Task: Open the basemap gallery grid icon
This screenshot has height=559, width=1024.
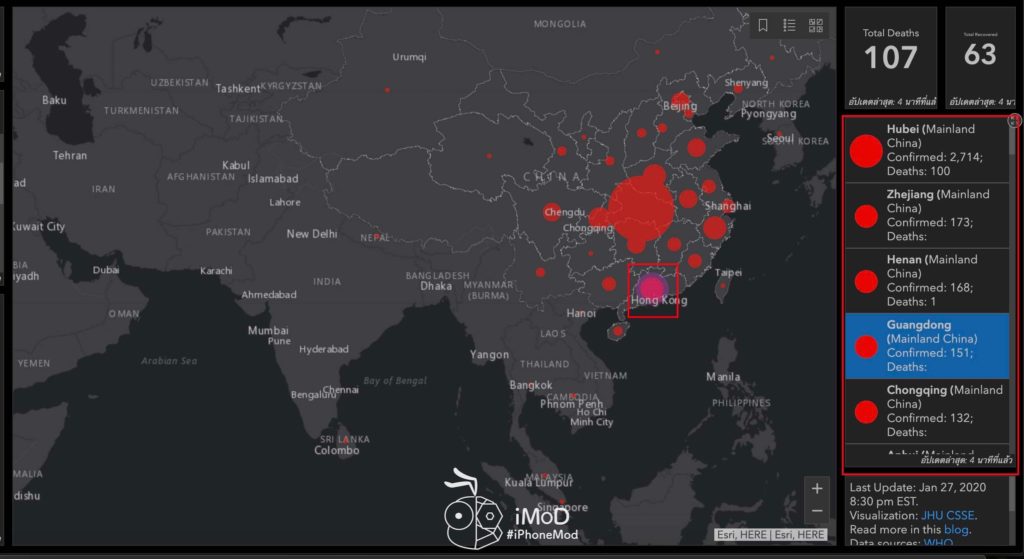Action: pyautogui.click(x=816, y=25)
